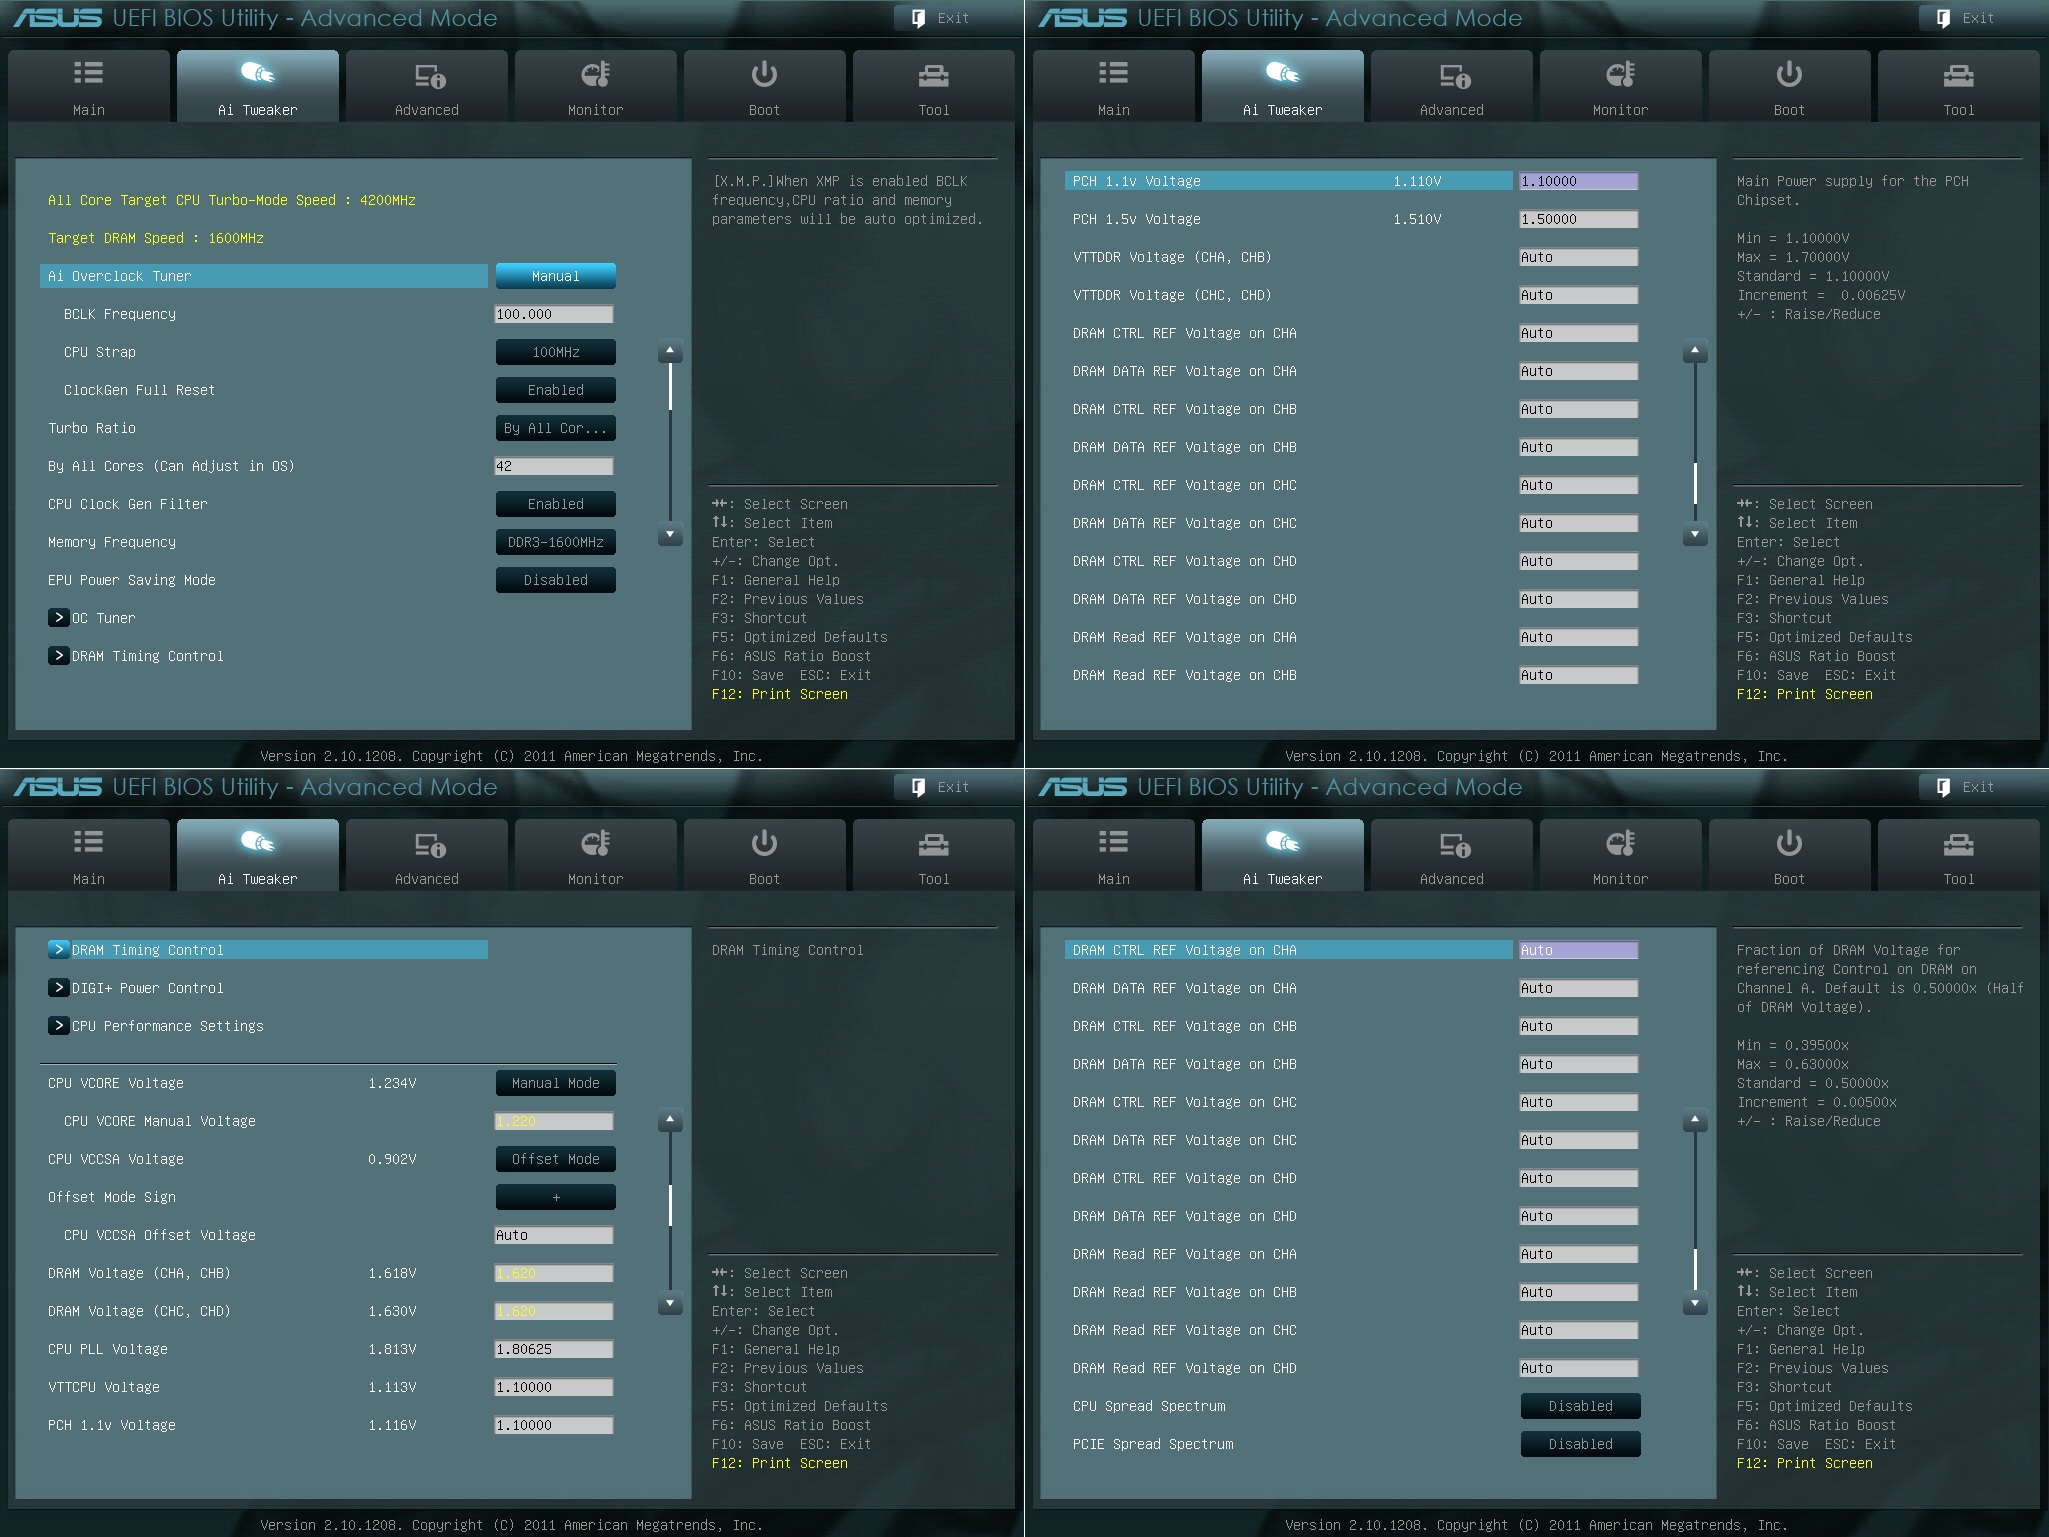Open the Ai Overclock Tuner Manual dropdown
The height and width of the screenshot is (1537, 2049).
[555, 276]
